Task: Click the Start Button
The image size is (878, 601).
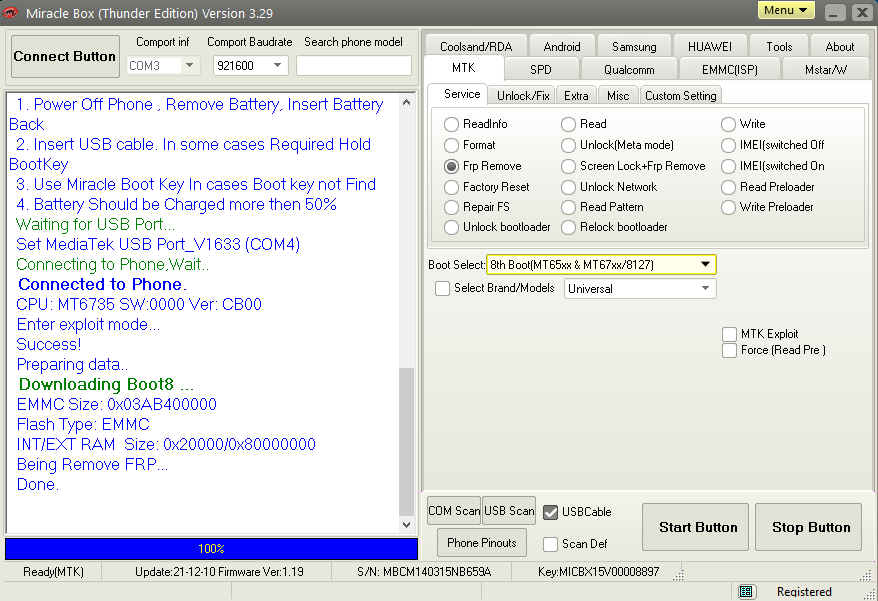Action: click(x=695, y=527)
